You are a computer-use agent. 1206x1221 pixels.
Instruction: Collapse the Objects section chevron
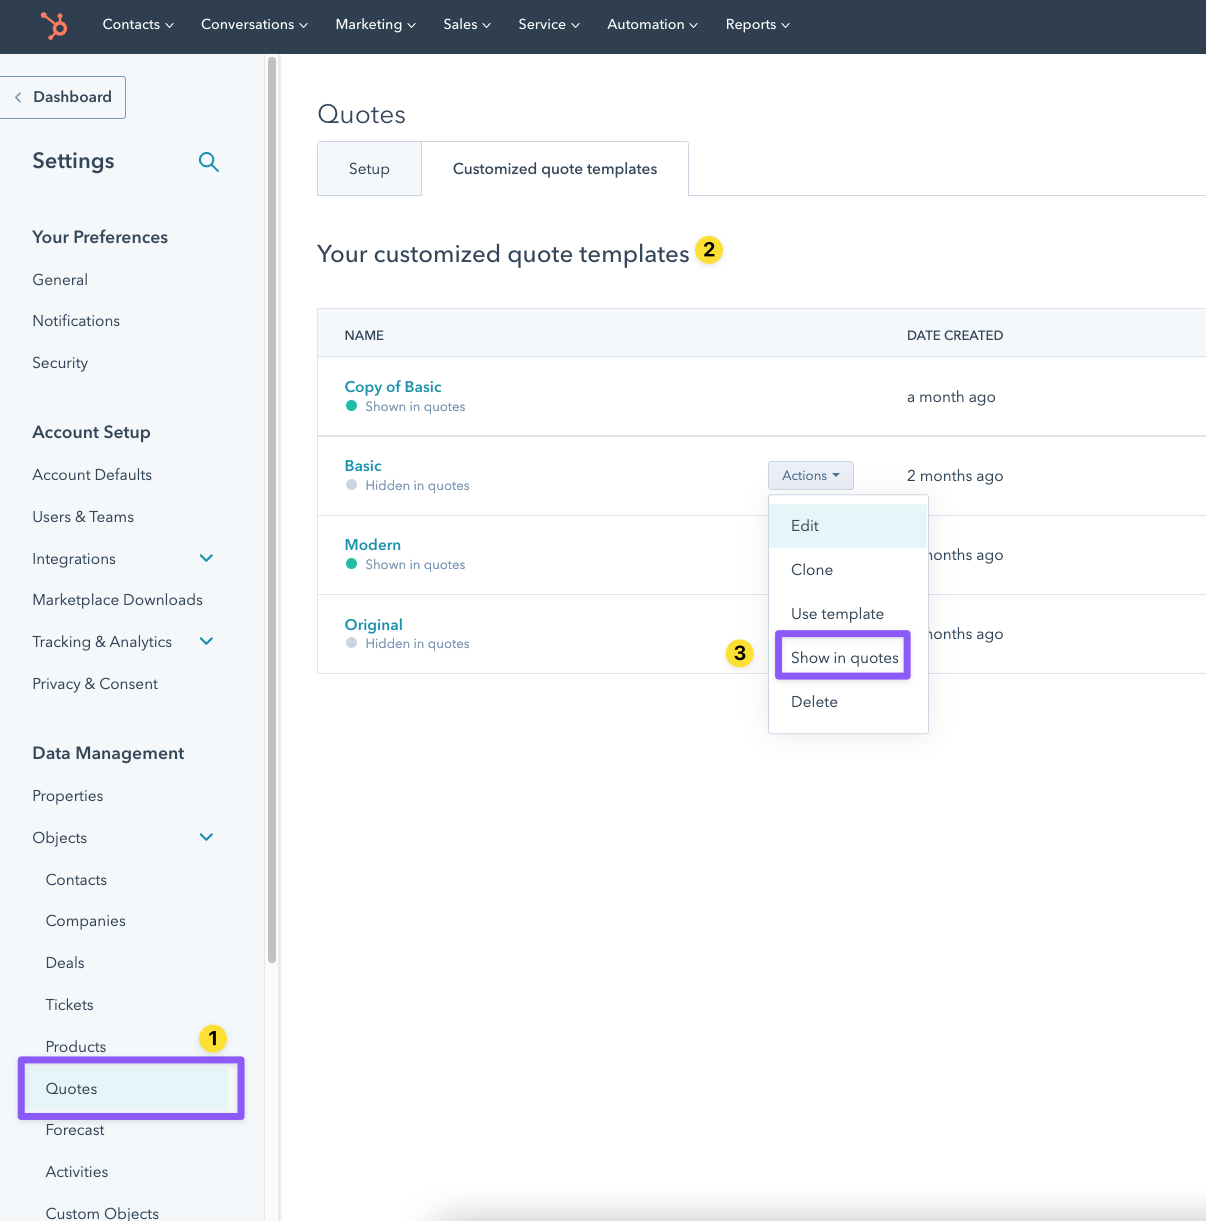(206, 838)
